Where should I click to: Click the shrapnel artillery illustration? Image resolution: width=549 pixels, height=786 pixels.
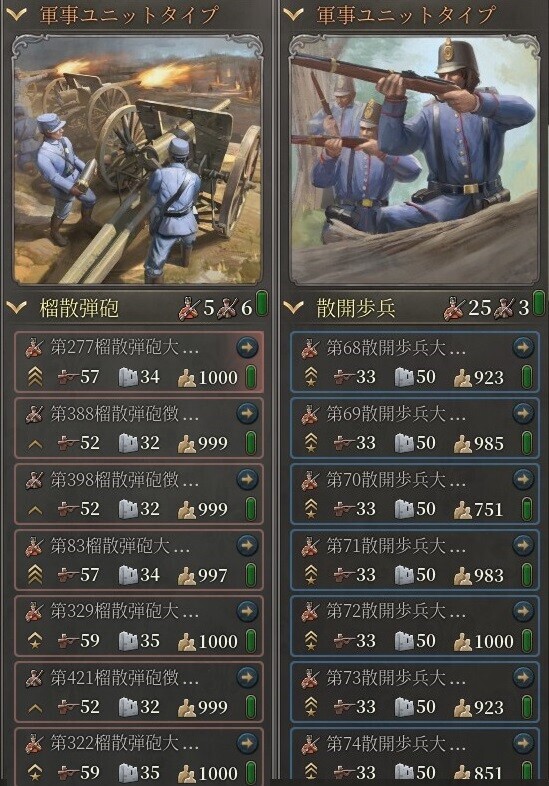pyautogui.click(x=138, y=159)
